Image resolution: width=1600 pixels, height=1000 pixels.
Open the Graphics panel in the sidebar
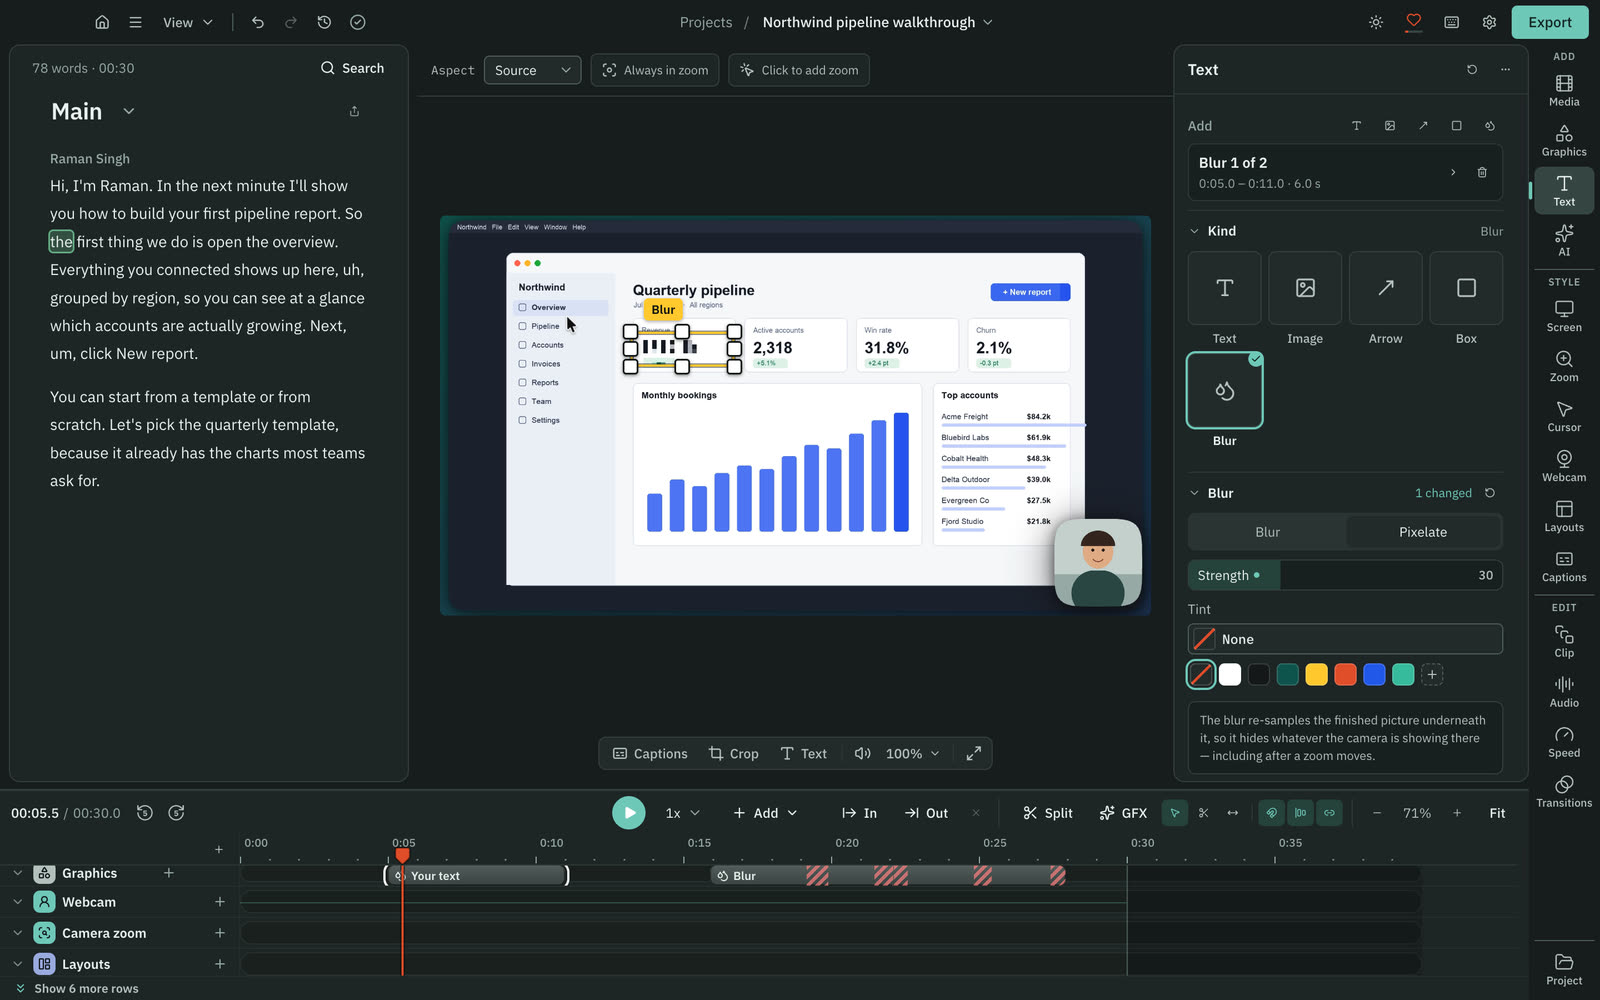[x=1564, y=140]
